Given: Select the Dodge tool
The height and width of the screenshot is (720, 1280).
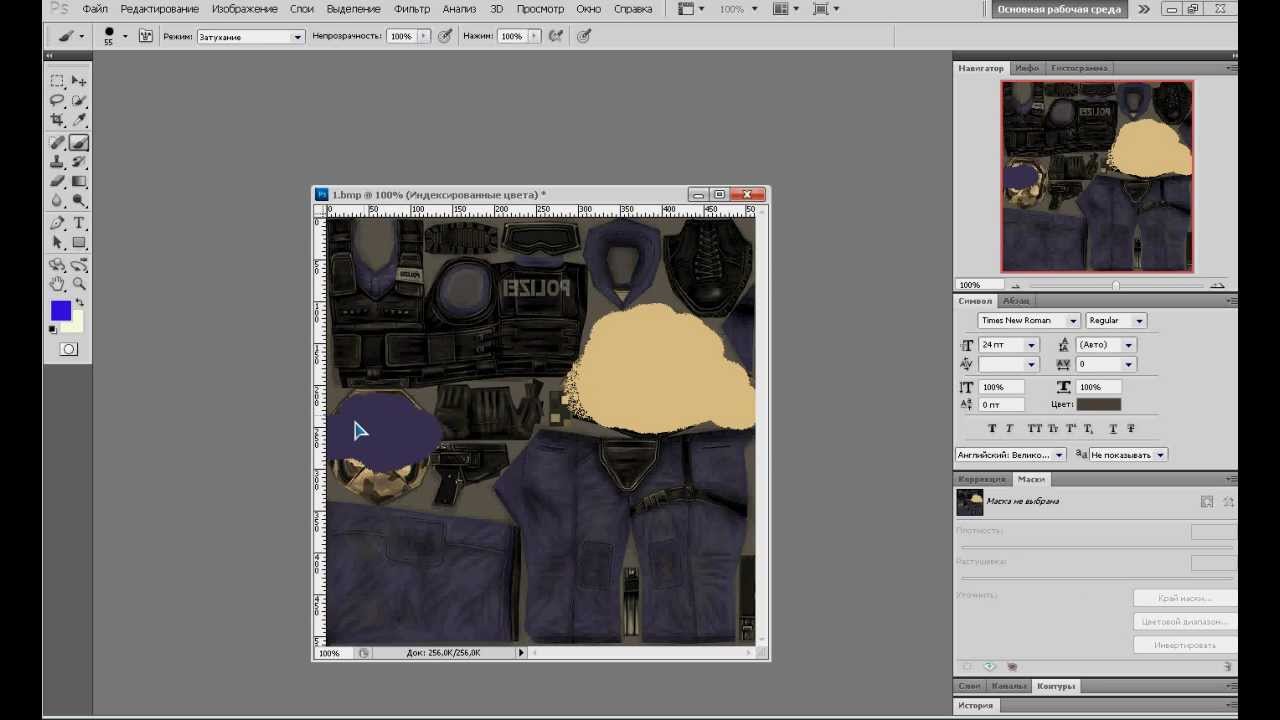Looking at the screenshot, I should click(x=79, y=201).
